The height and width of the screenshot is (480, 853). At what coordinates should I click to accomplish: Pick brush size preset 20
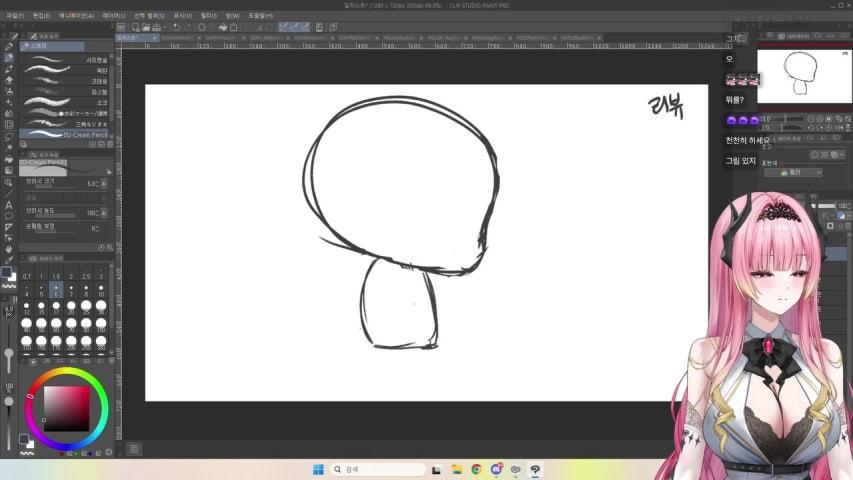click(x=71, y=307)
